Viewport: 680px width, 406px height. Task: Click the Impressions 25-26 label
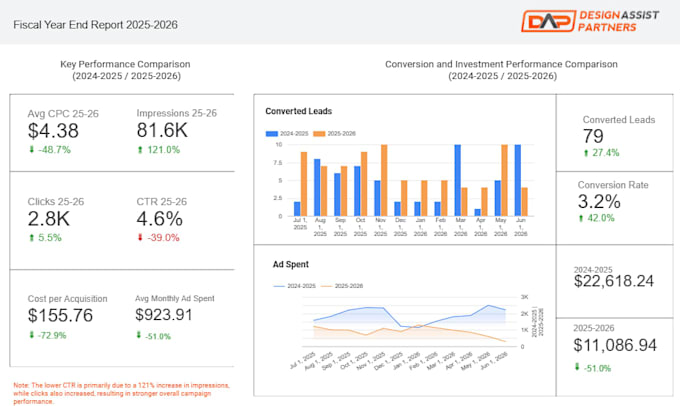[x=177, y=113]
